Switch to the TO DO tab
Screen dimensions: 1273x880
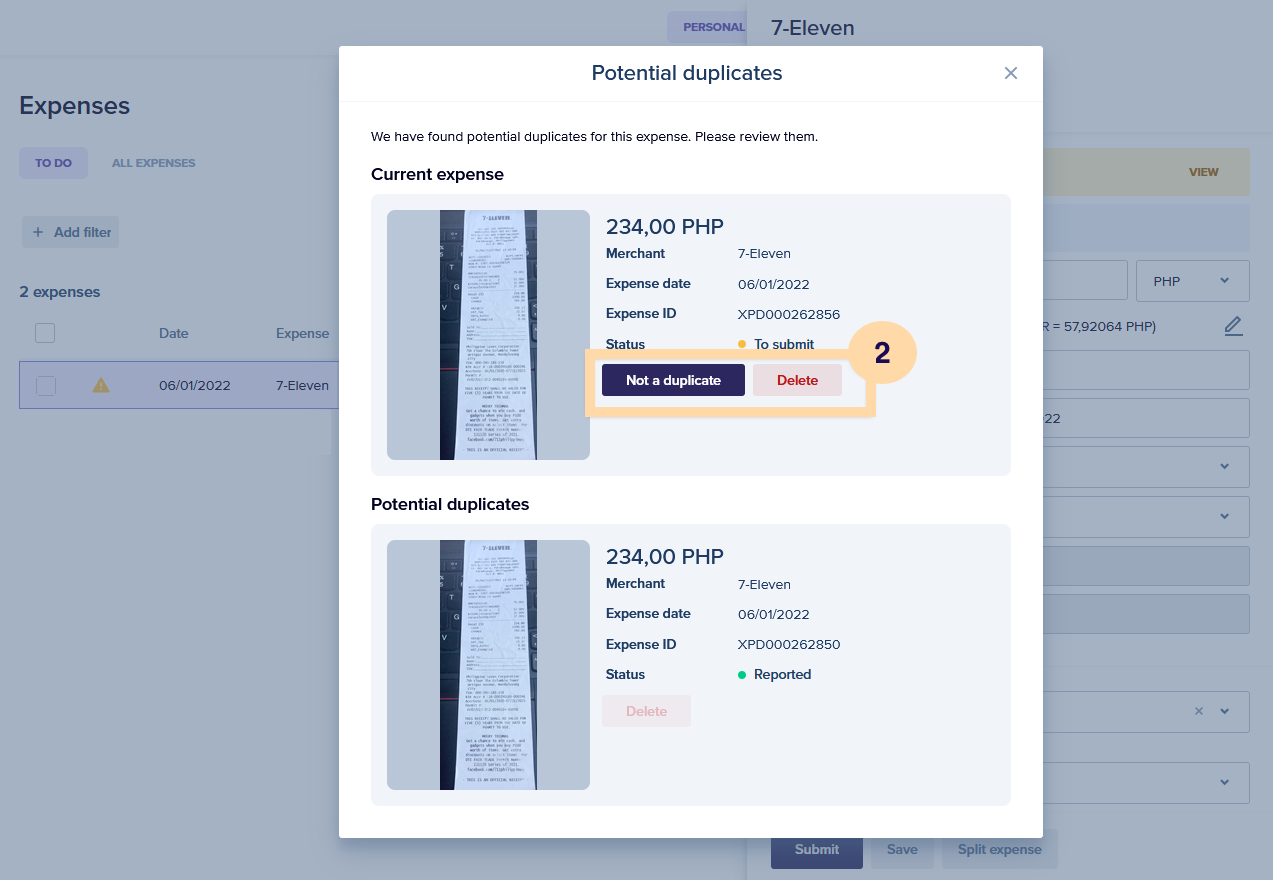coord(53,163)
